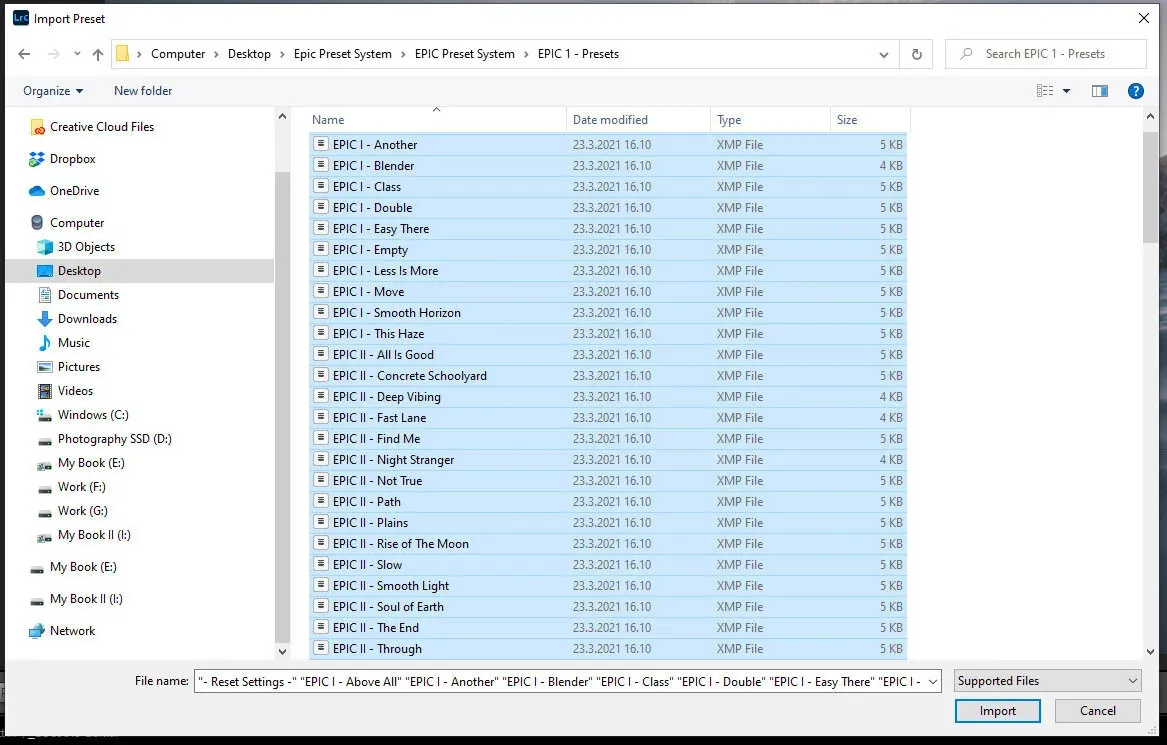Screen dimensions: 1167x745
Task: Sort files by Date modified column
Action: pyautogui.click(x=612, y=119)
